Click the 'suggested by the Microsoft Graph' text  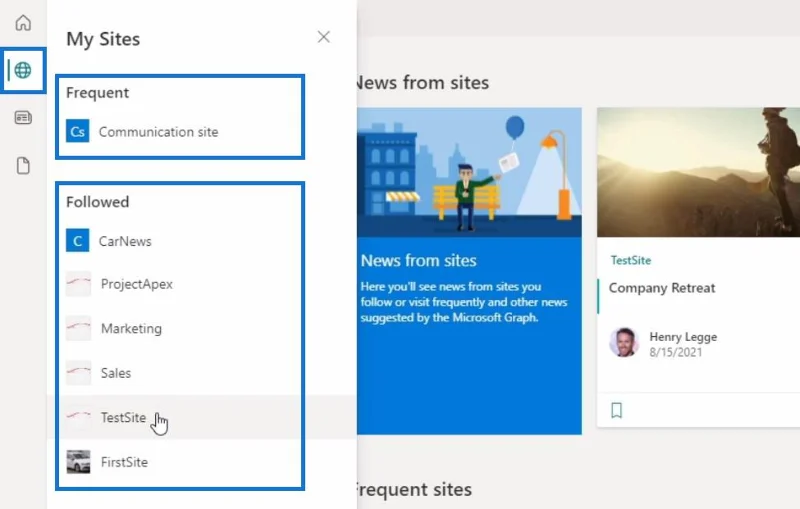click(449, 318)
